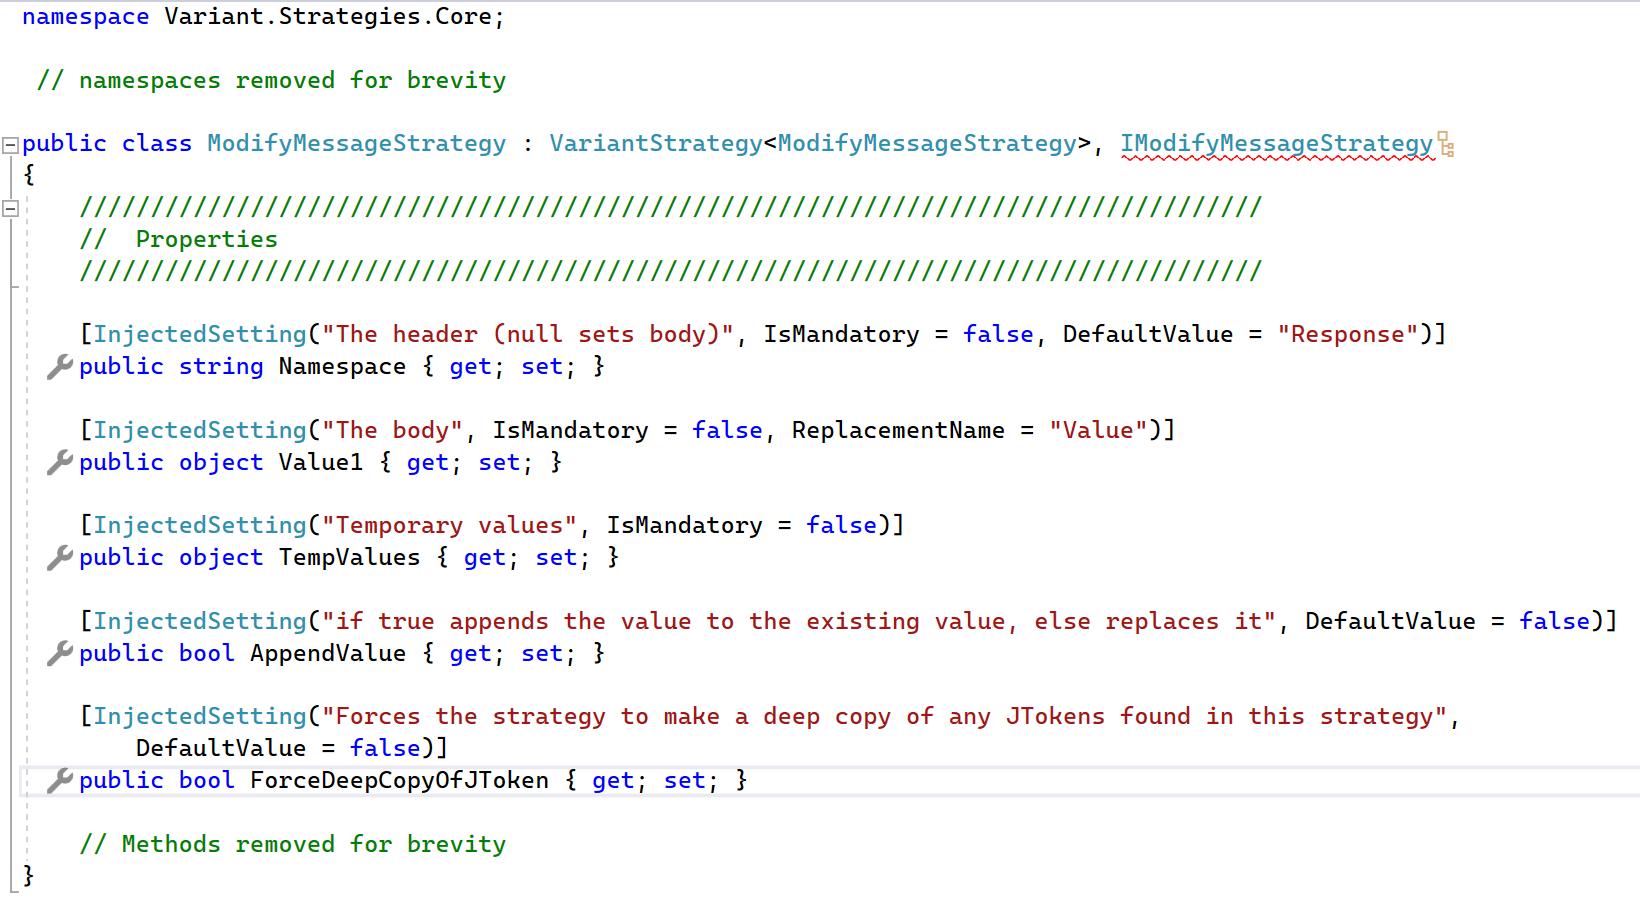The height and width of the screenshot is (919, 1640).
Task: Click the underlined IModifyMessageStrategy interface name
Action: [x=1276, y=144]
